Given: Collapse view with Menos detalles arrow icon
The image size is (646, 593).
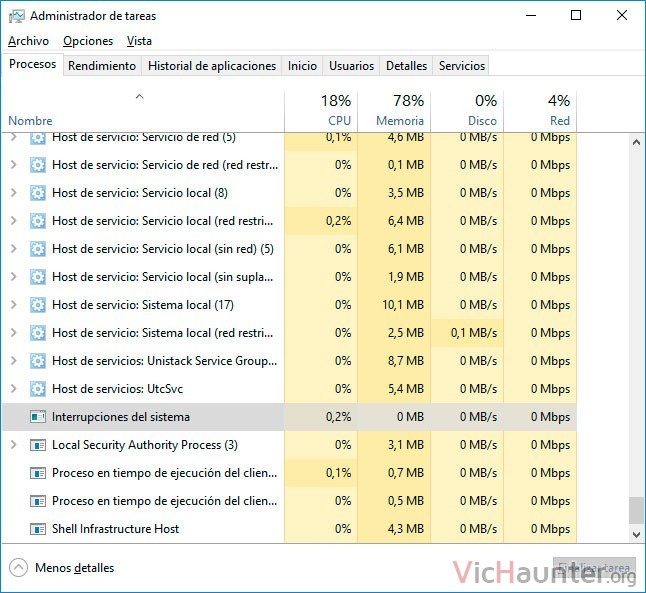Looking at the screenshot, I should pyautogui.click(x=19, y=568).
